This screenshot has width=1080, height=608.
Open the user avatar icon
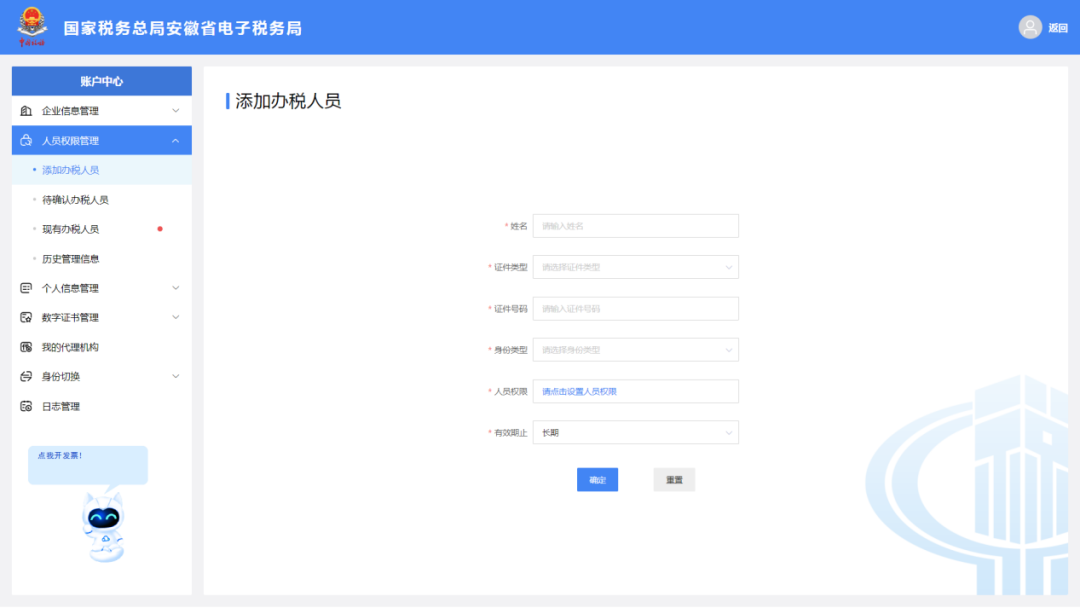tap(1030, 28)
